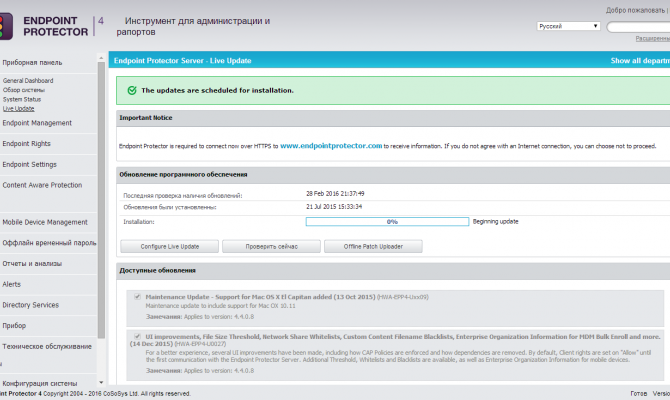670x400 pixels.
Task: Click the last check date 28 Feb 2016 21:37:49
Action: point(335,194)
